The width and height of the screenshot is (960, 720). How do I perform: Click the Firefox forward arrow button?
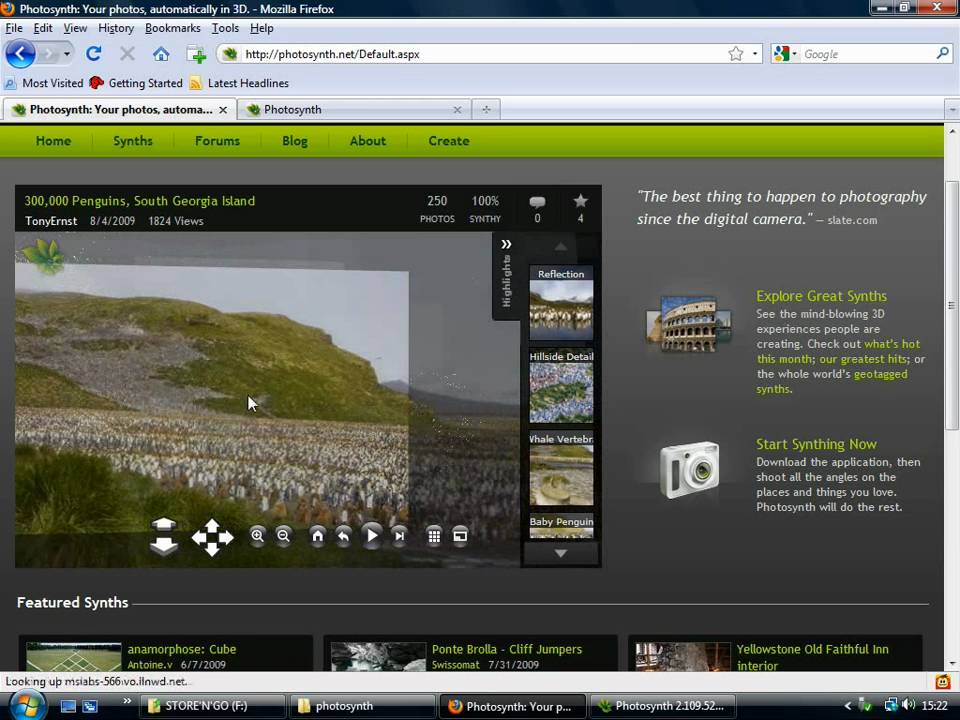49,54
